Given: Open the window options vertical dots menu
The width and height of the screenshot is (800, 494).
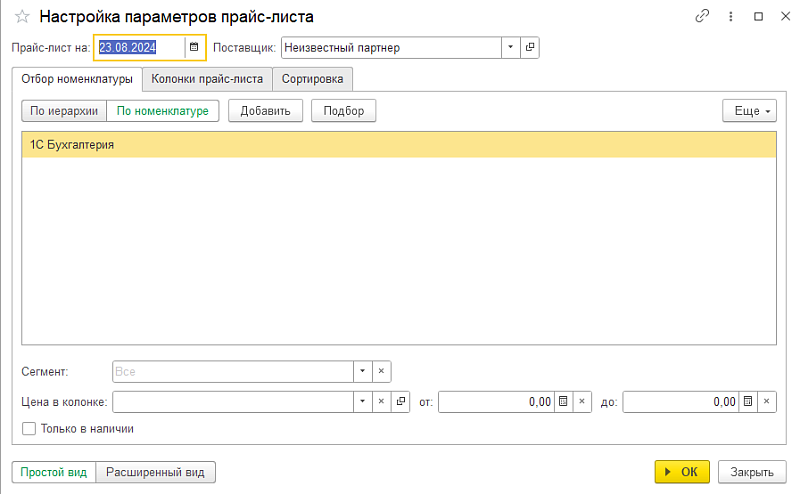Looking at the screenshot, I should [x=730, y=17].
